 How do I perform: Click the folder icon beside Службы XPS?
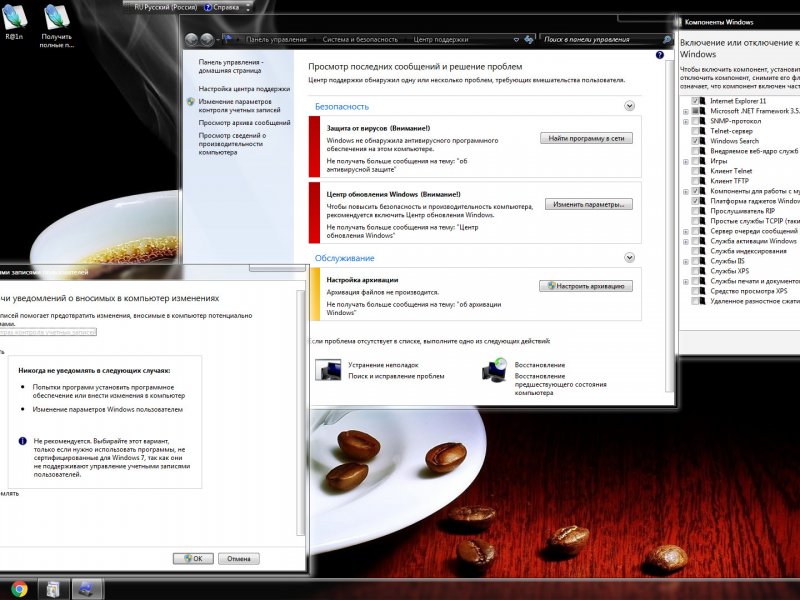click(x=703, y=271)
